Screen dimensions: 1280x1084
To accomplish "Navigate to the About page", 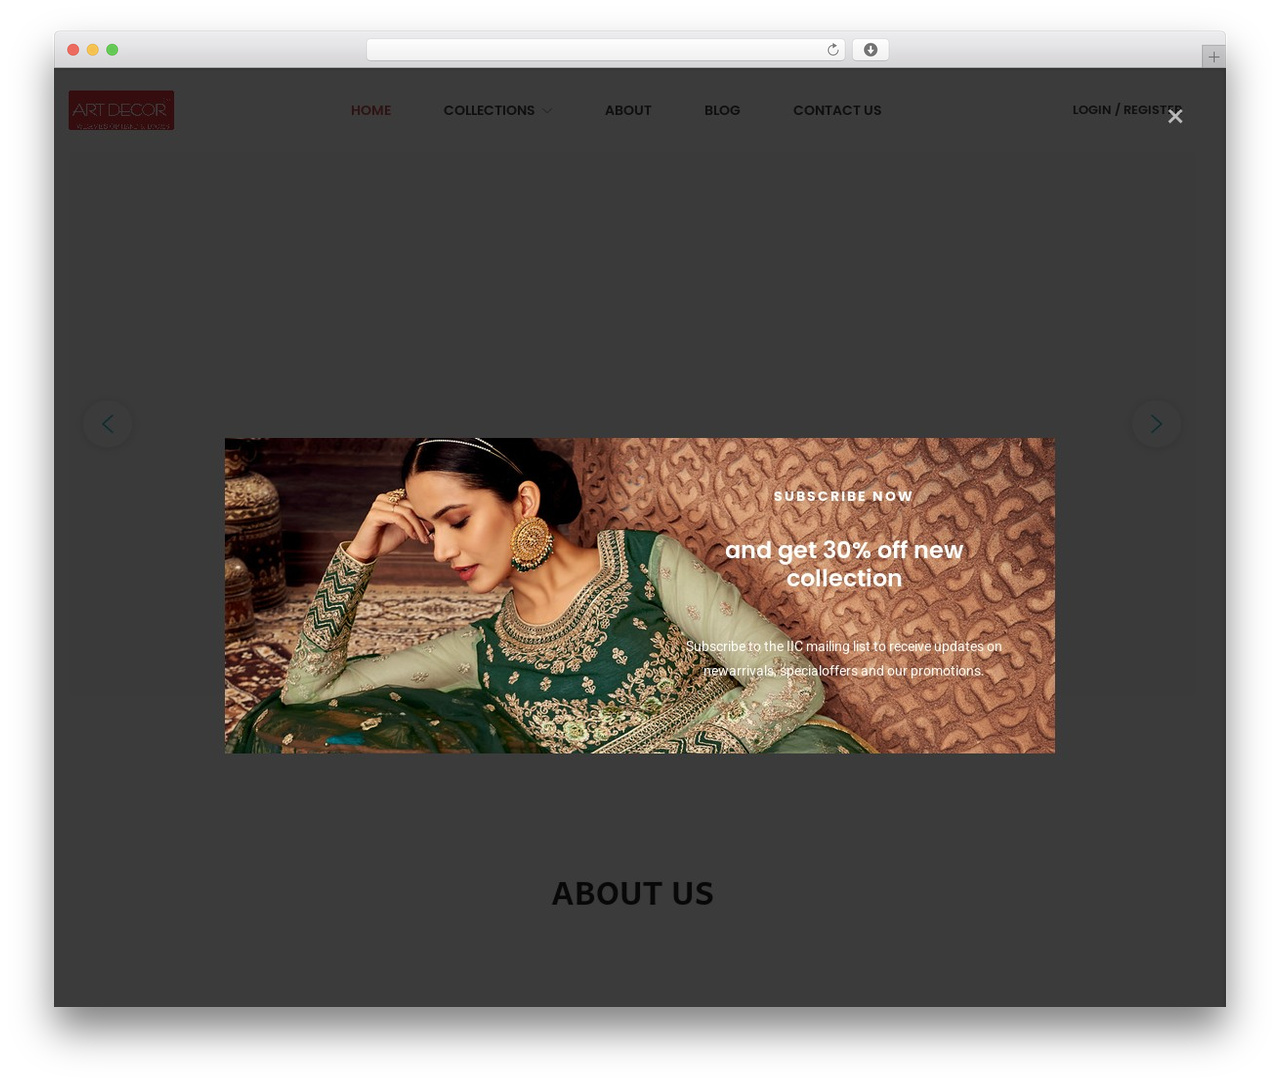I will (x=628, y=110).
